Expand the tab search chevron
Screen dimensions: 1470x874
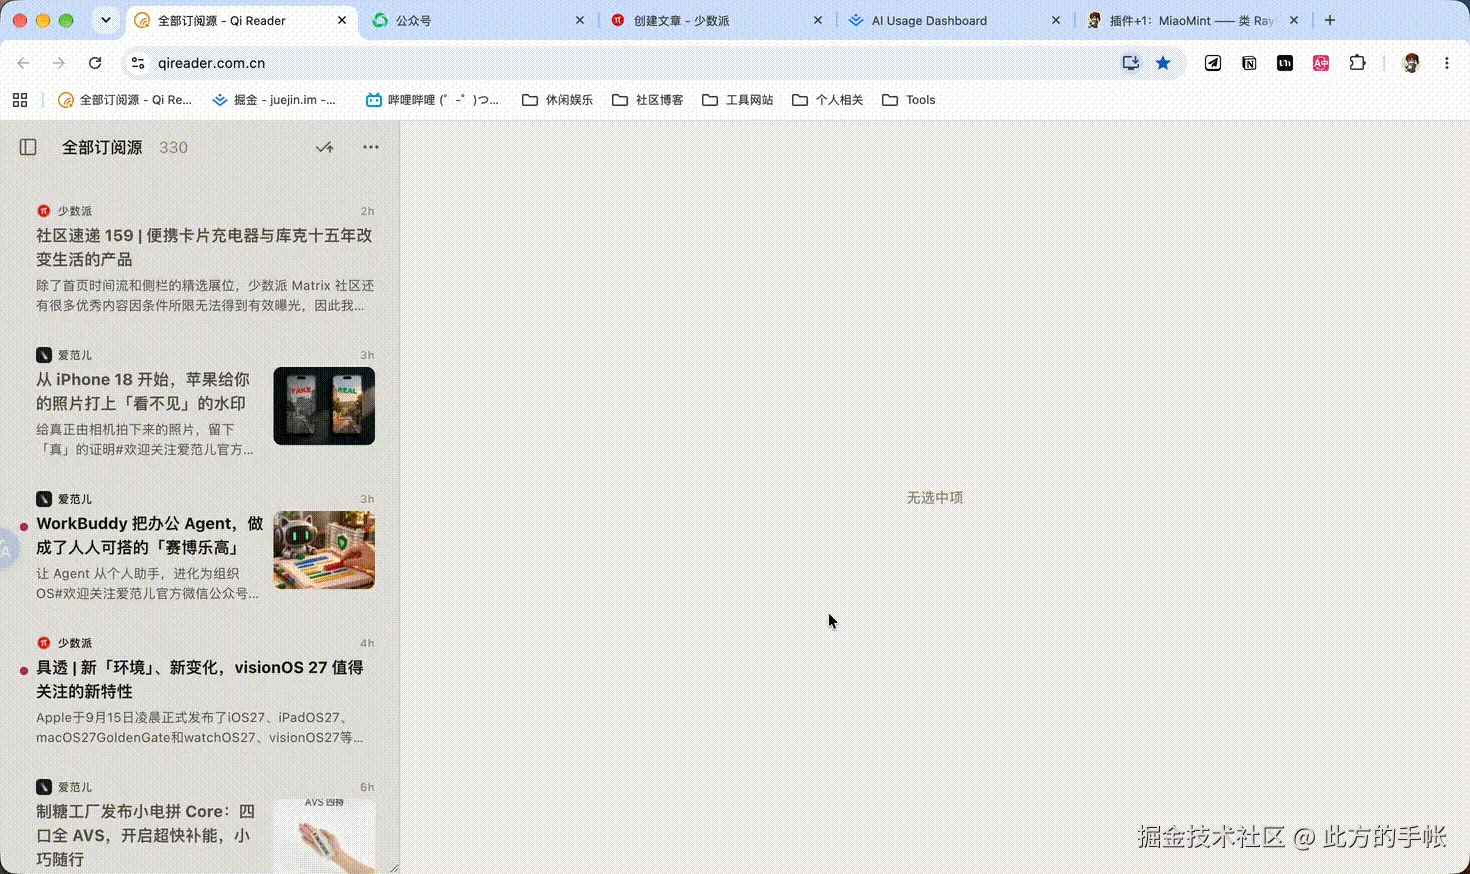(x=106, y=20)
